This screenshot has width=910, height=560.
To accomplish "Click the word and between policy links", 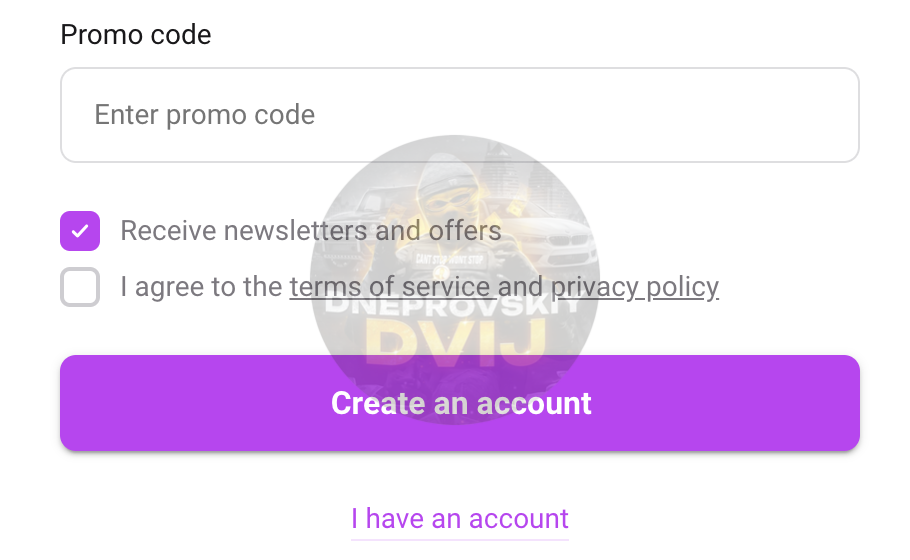I will click(520, 287).
